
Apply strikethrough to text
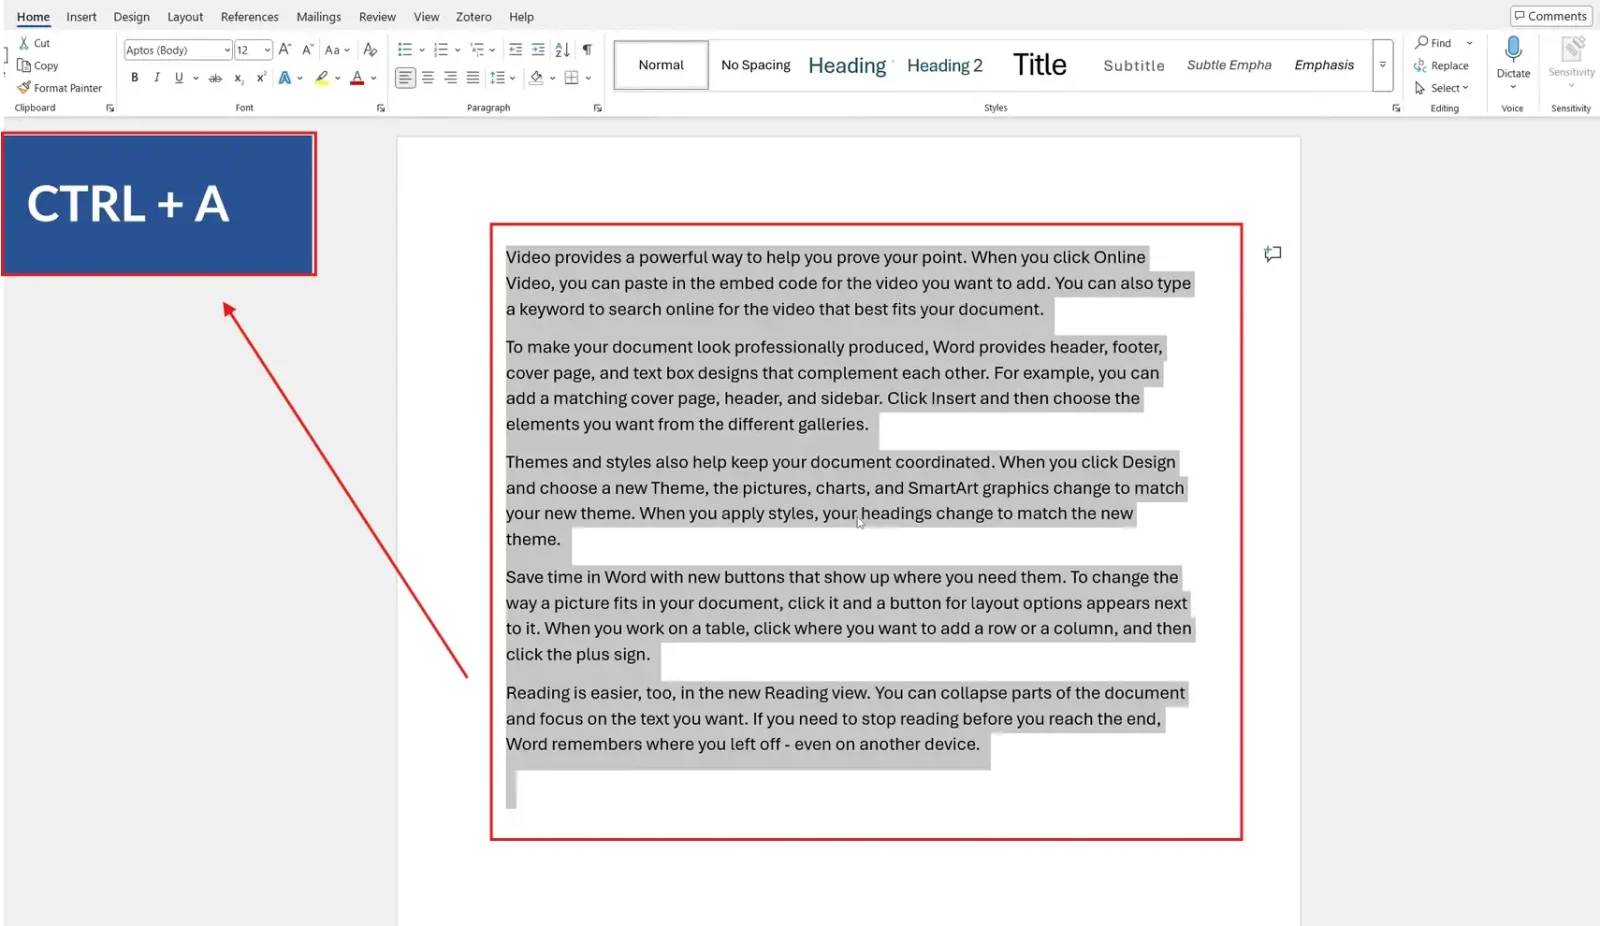coord(215,77)
